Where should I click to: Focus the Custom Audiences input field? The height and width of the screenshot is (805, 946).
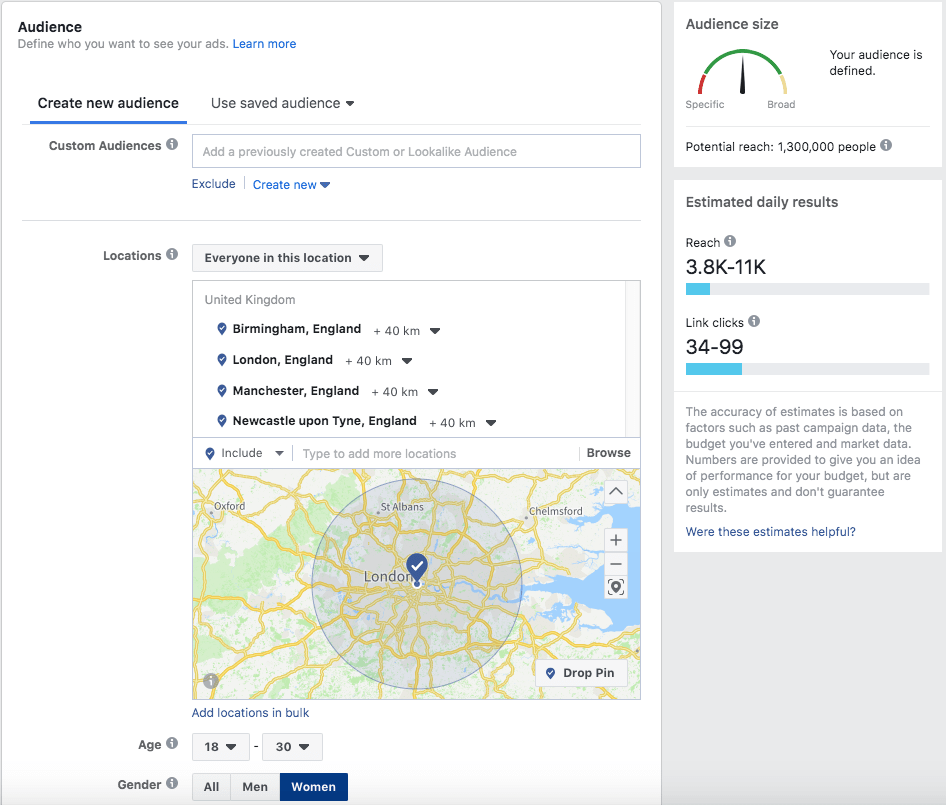click(416, 151)
